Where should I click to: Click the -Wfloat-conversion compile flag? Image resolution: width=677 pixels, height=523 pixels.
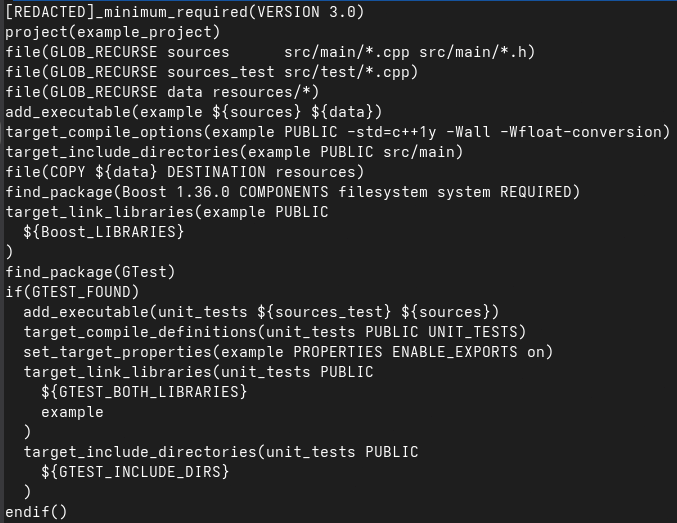point(580,132)
